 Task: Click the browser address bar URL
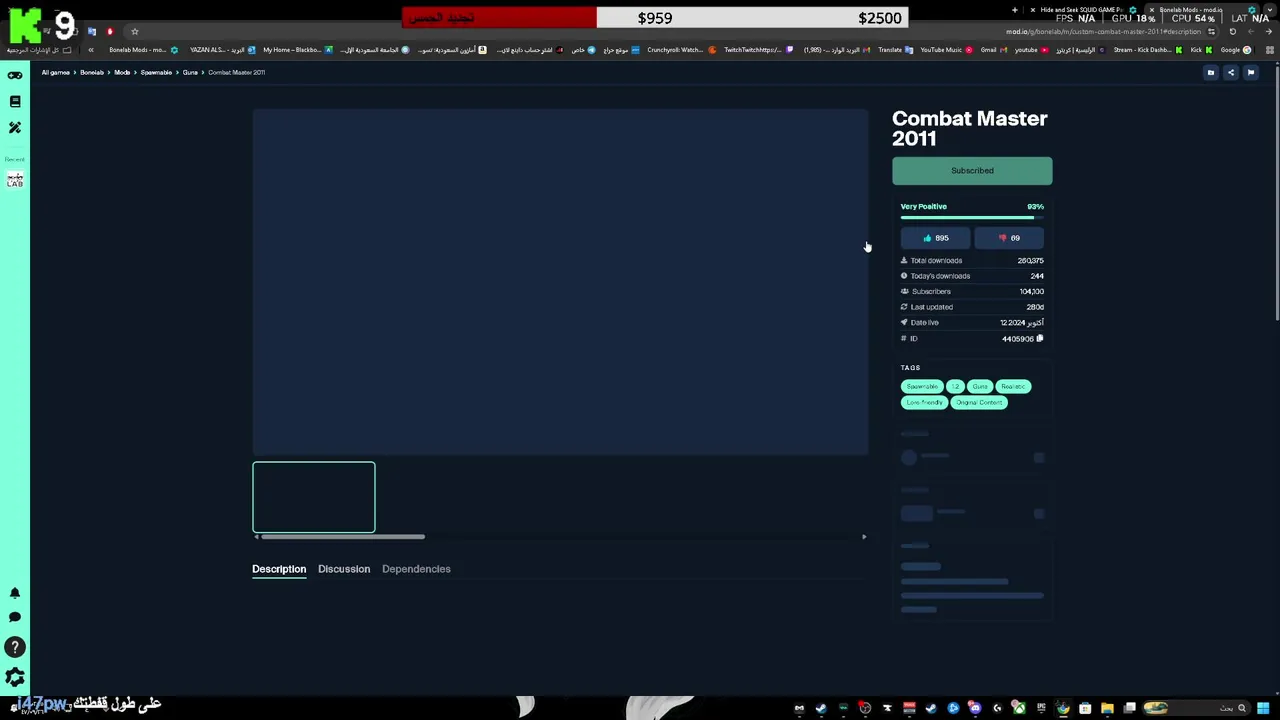pos(1103,31)
